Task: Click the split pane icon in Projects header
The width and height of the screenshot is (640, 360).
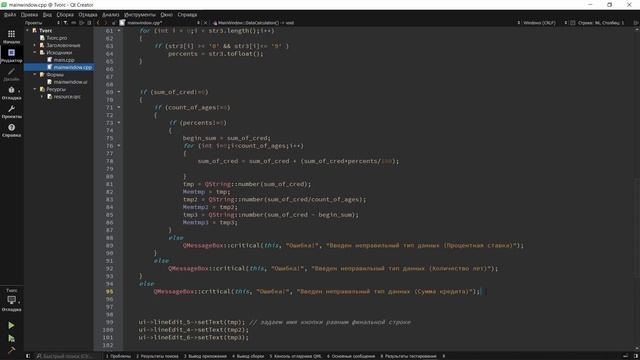Action: 82,23
